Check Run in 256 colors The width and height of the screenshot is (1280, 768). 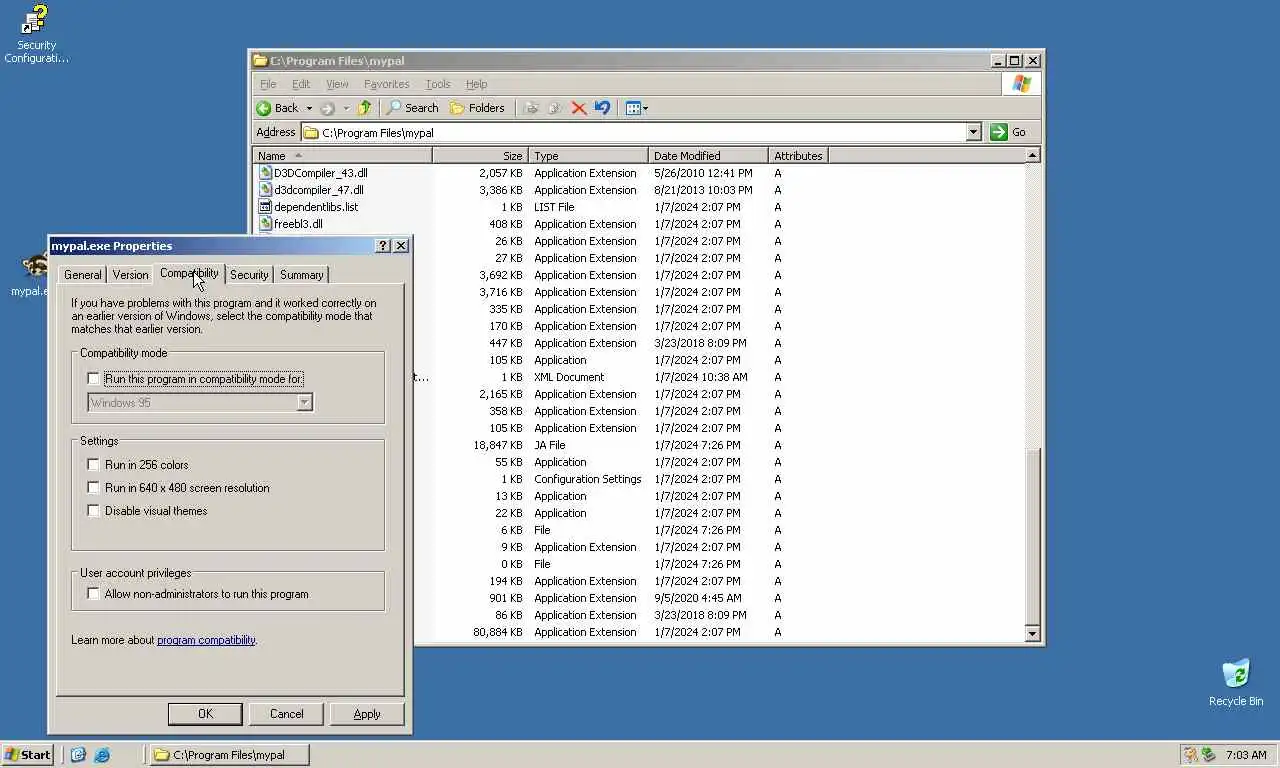[x=94, y=465]
